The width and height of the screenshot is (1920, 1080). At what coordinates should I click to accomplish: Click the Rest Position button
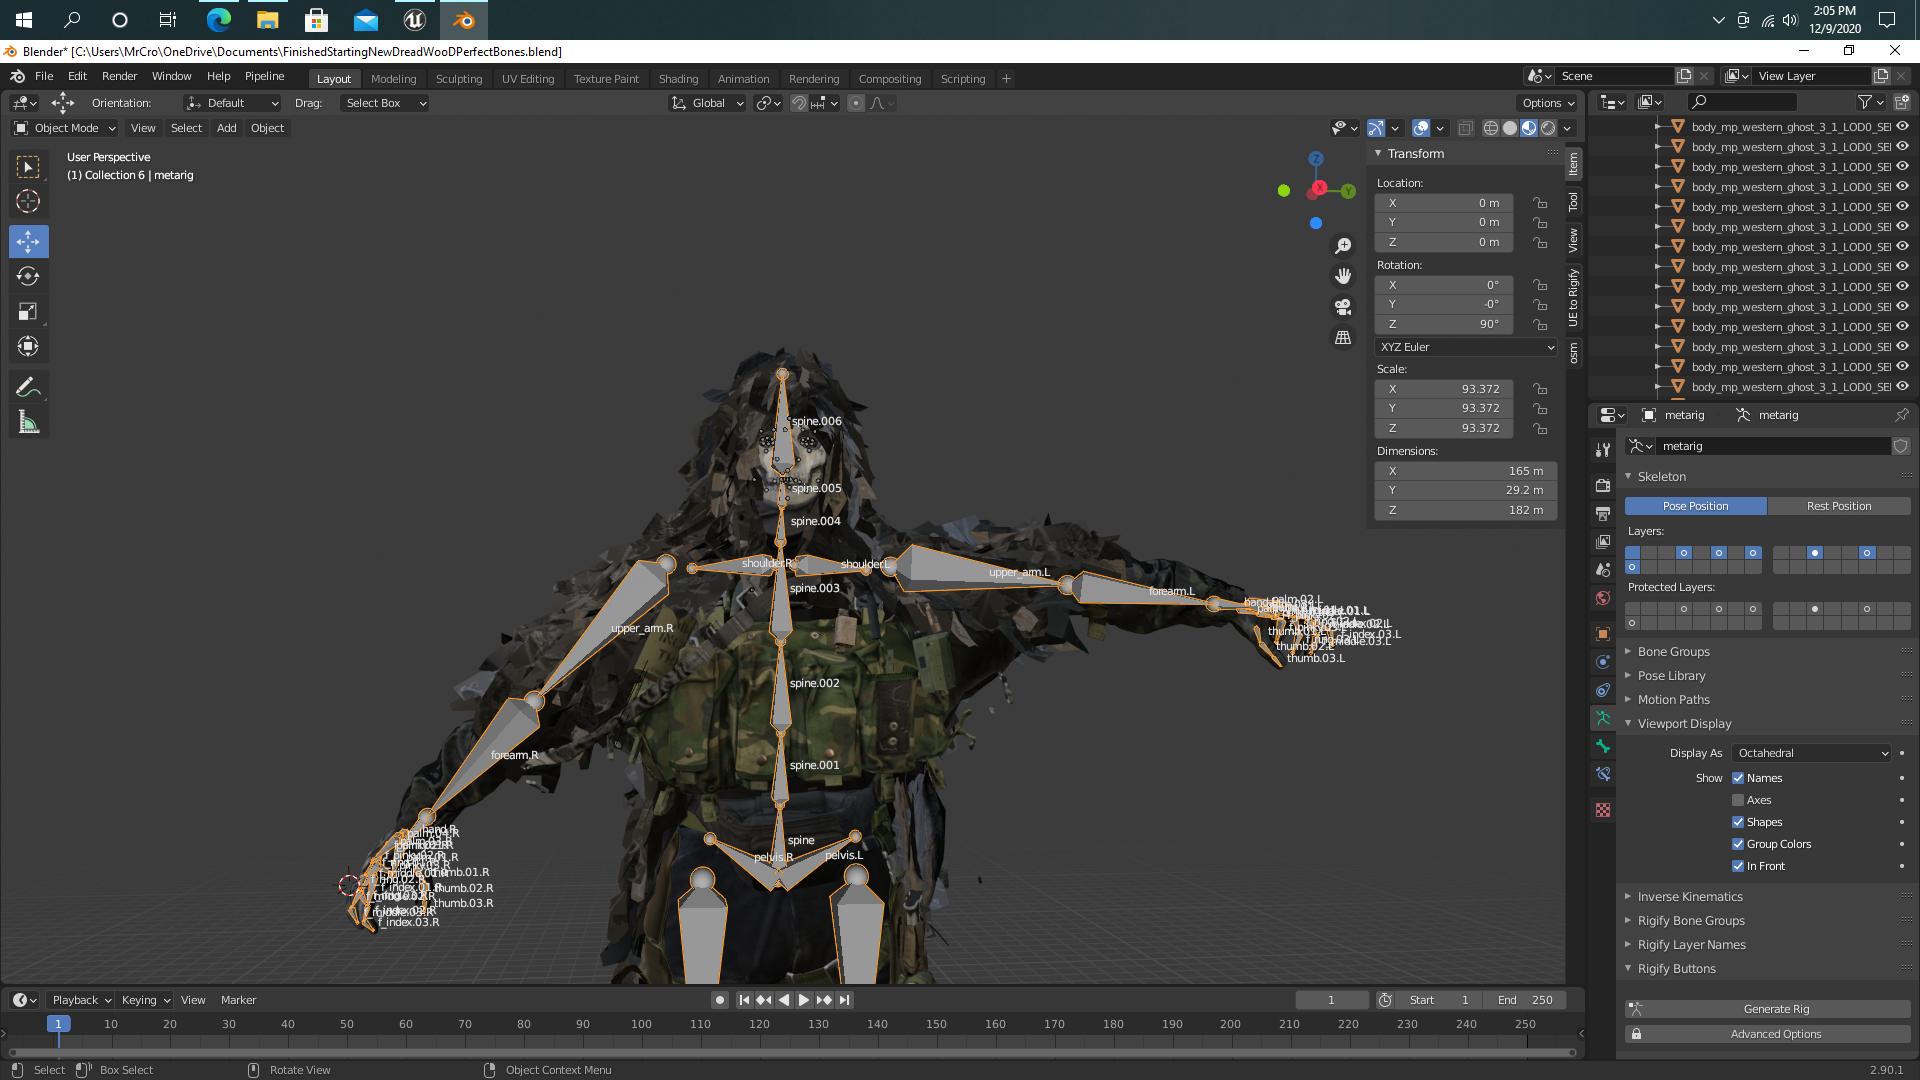click(x=1838, y=505)
